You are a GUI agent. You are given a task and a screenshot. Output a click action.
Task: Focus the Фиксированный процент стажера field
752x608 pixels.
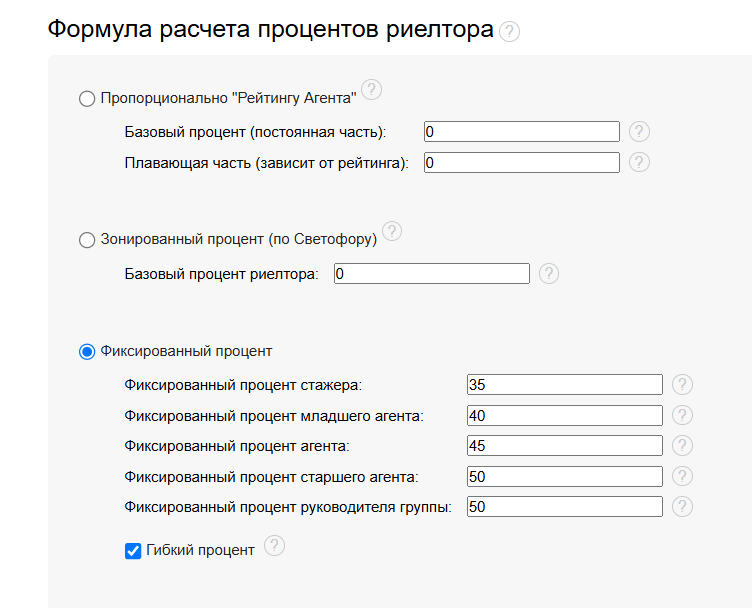pos(564,385)
